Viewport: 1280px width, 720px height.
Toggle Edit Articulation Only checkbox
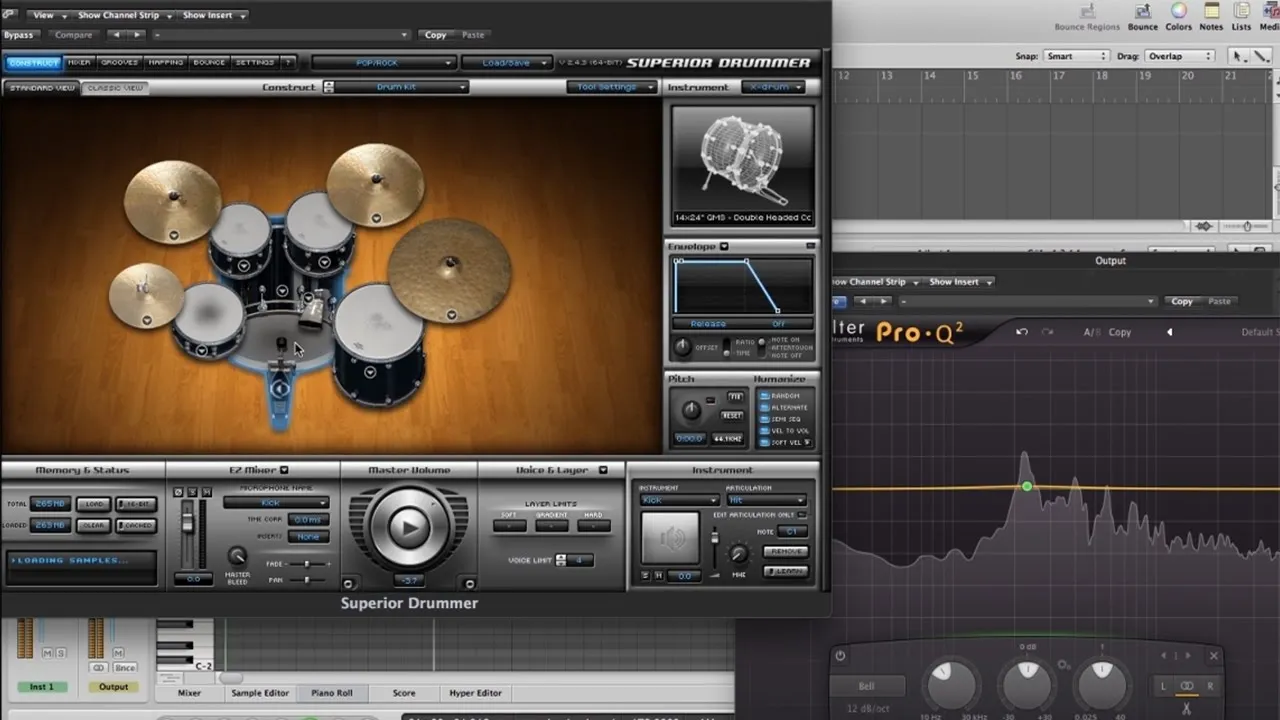click(x=802, y=515)
